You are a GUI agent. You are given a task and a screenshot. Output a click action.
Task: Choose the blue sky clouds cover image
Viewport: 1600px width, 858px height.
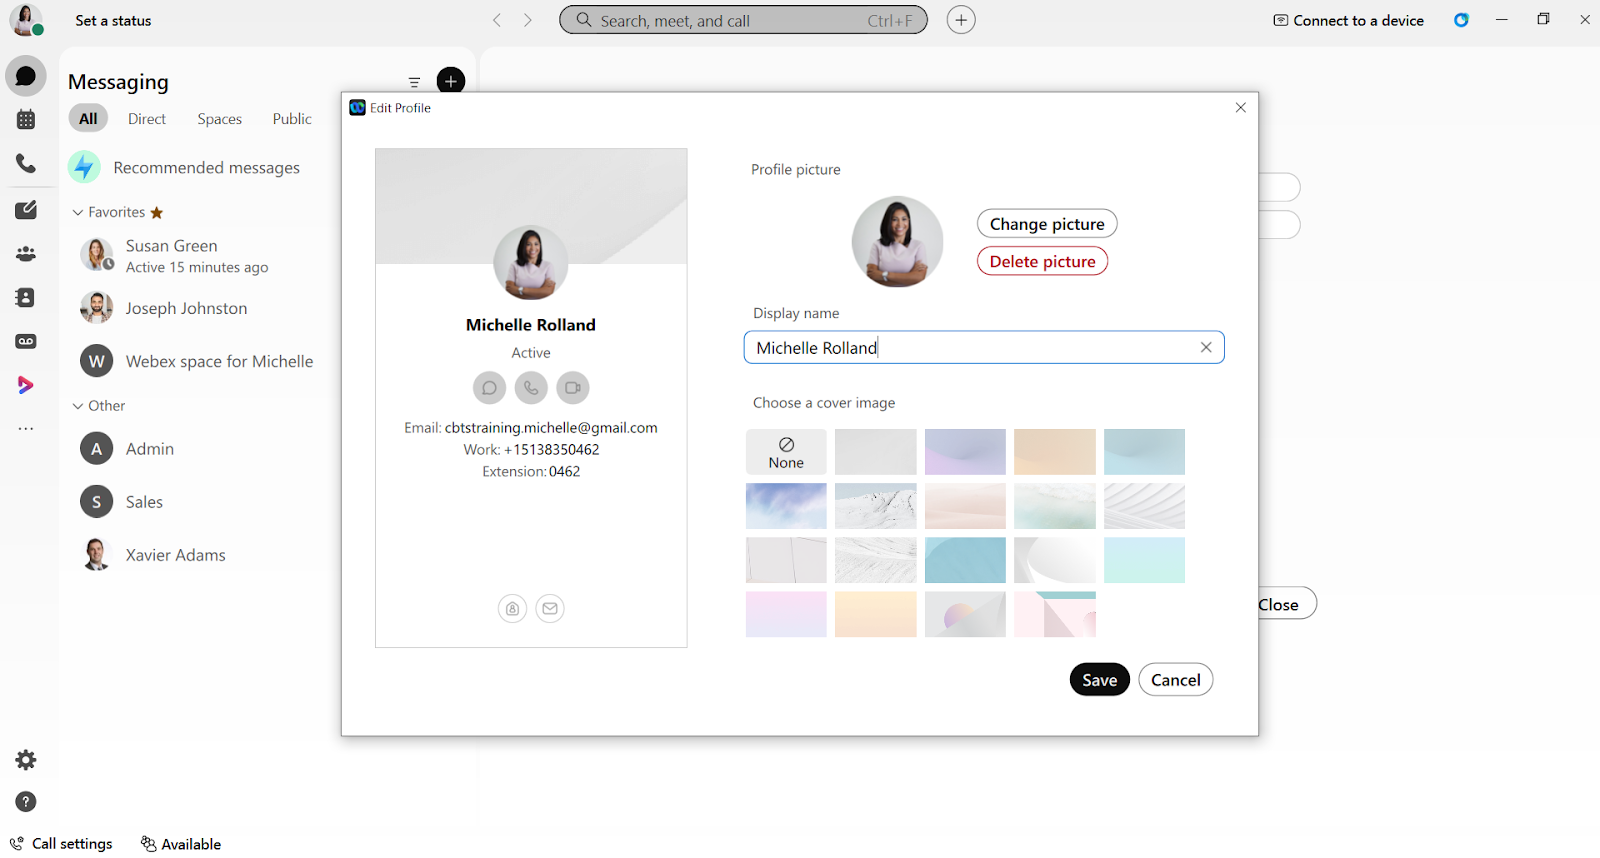[x=786, y=506]
